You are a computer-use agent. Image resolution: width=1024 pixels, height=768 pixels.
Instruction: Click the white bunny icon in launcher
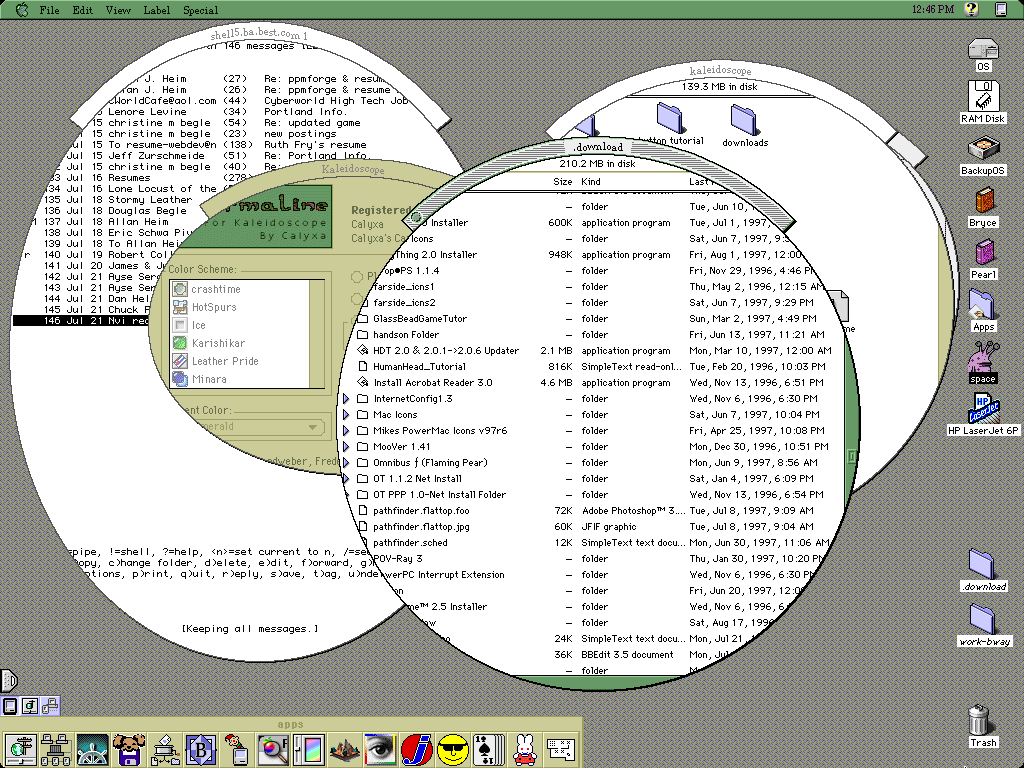(525, 749)
